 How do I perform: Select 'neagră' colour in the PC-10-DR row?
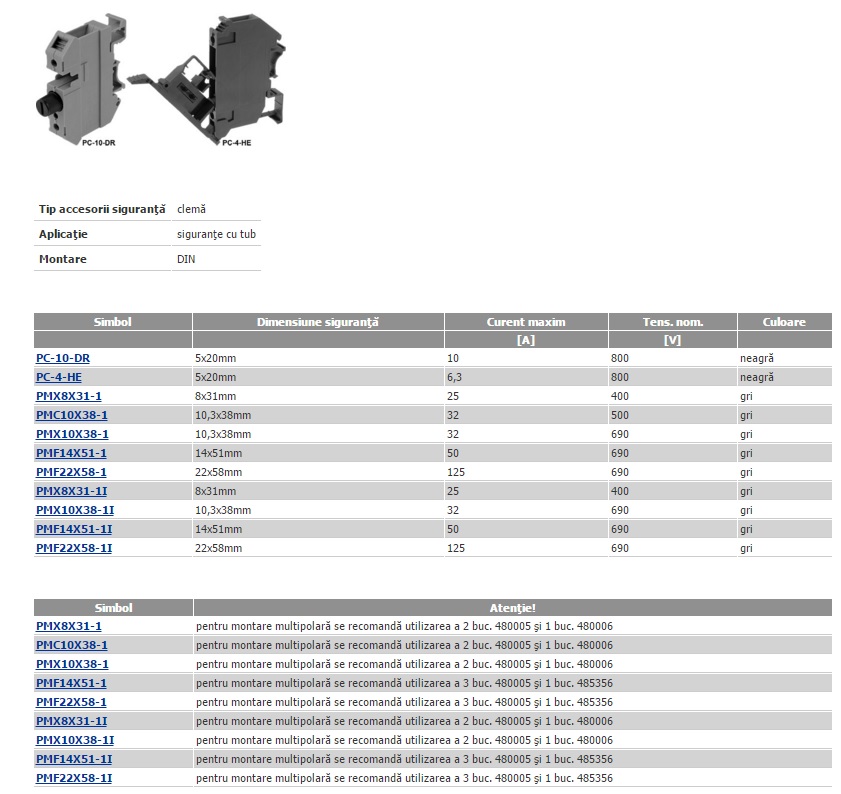(x=757, y=358)
